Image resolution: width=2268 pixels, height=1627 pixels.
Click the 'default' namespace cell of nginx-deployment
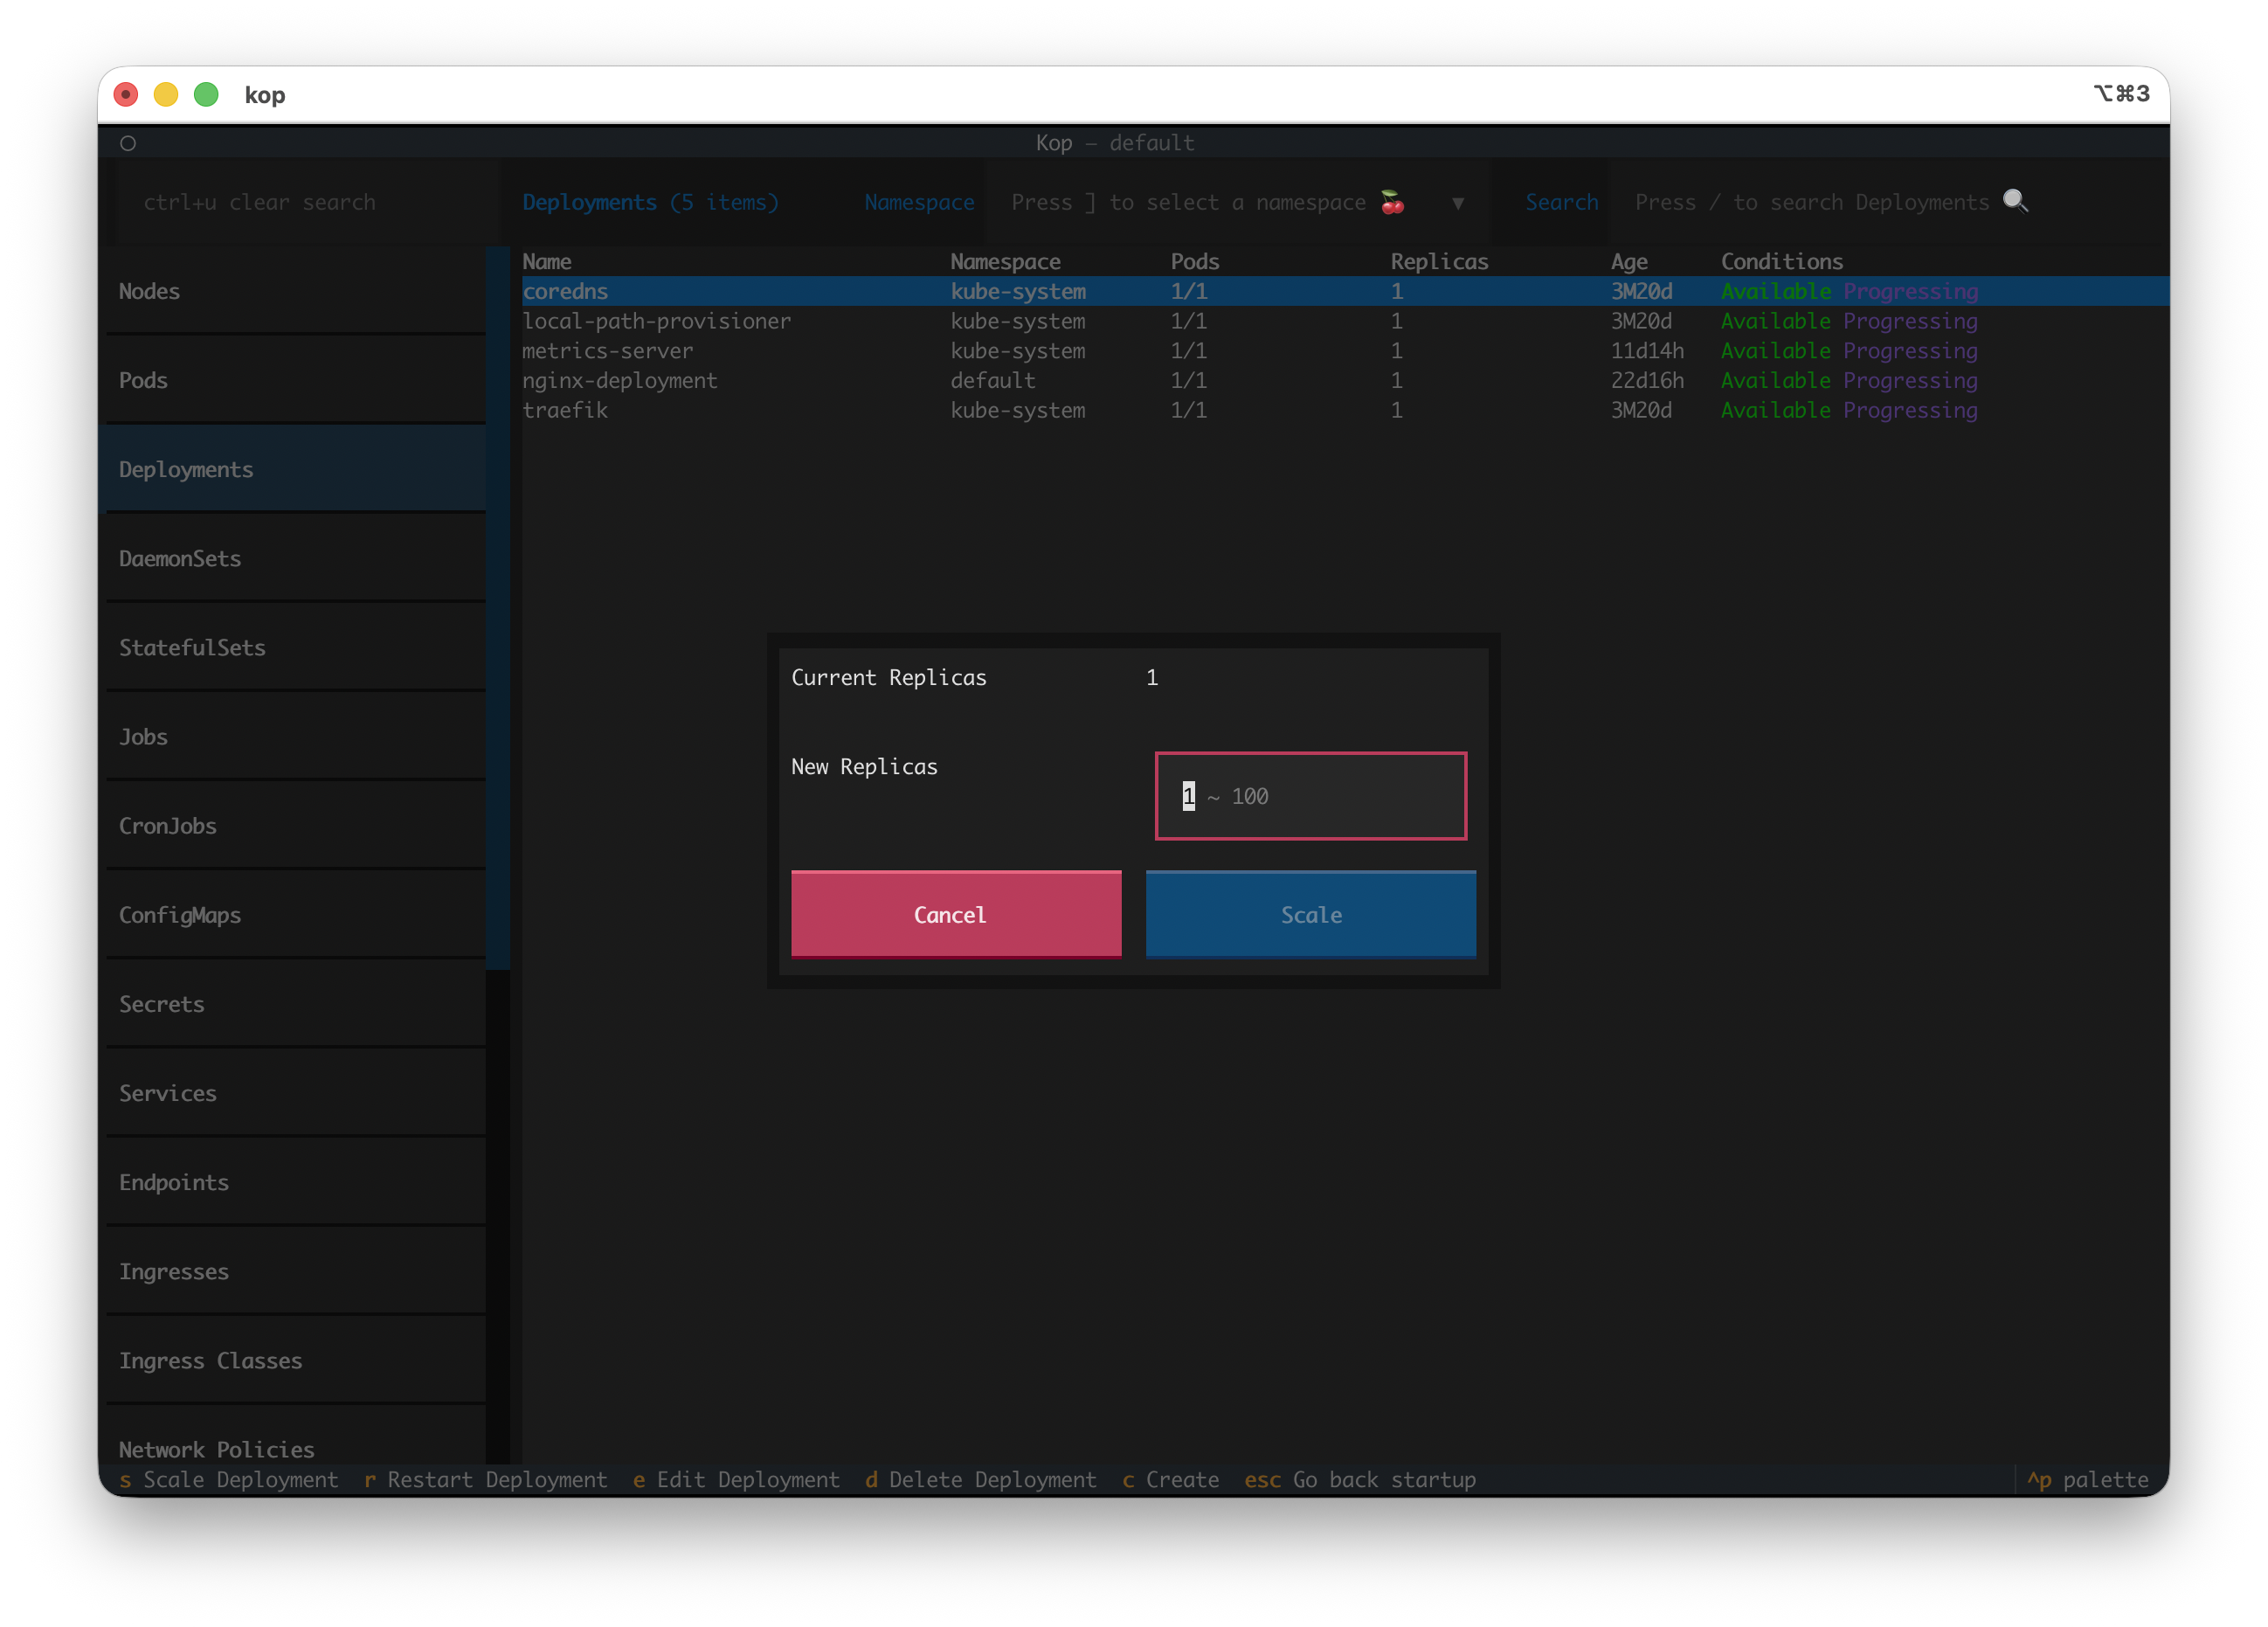(x=993, y=380)
